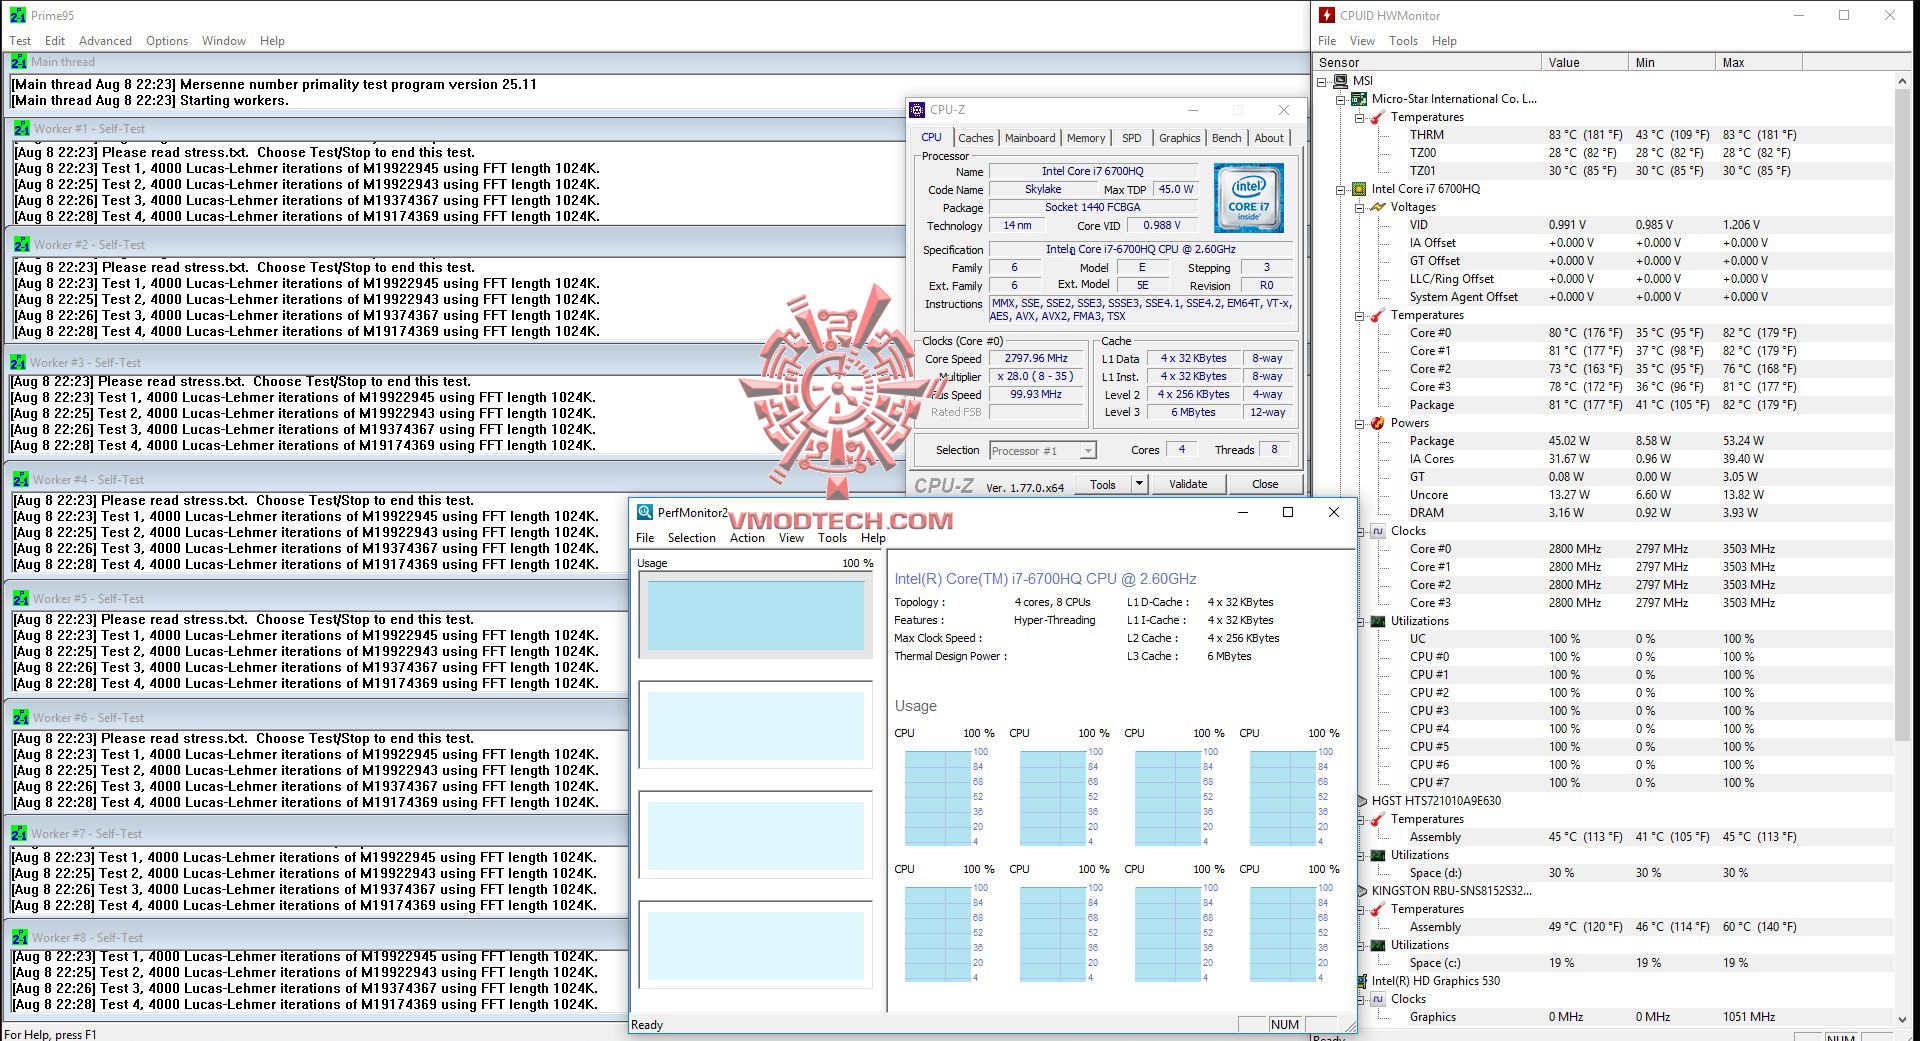This screenshot has width=1920, height=1041.
Task: Click the CPU Clocks waveform icon in HWMonitor
Action: (x=1378, y=531)
